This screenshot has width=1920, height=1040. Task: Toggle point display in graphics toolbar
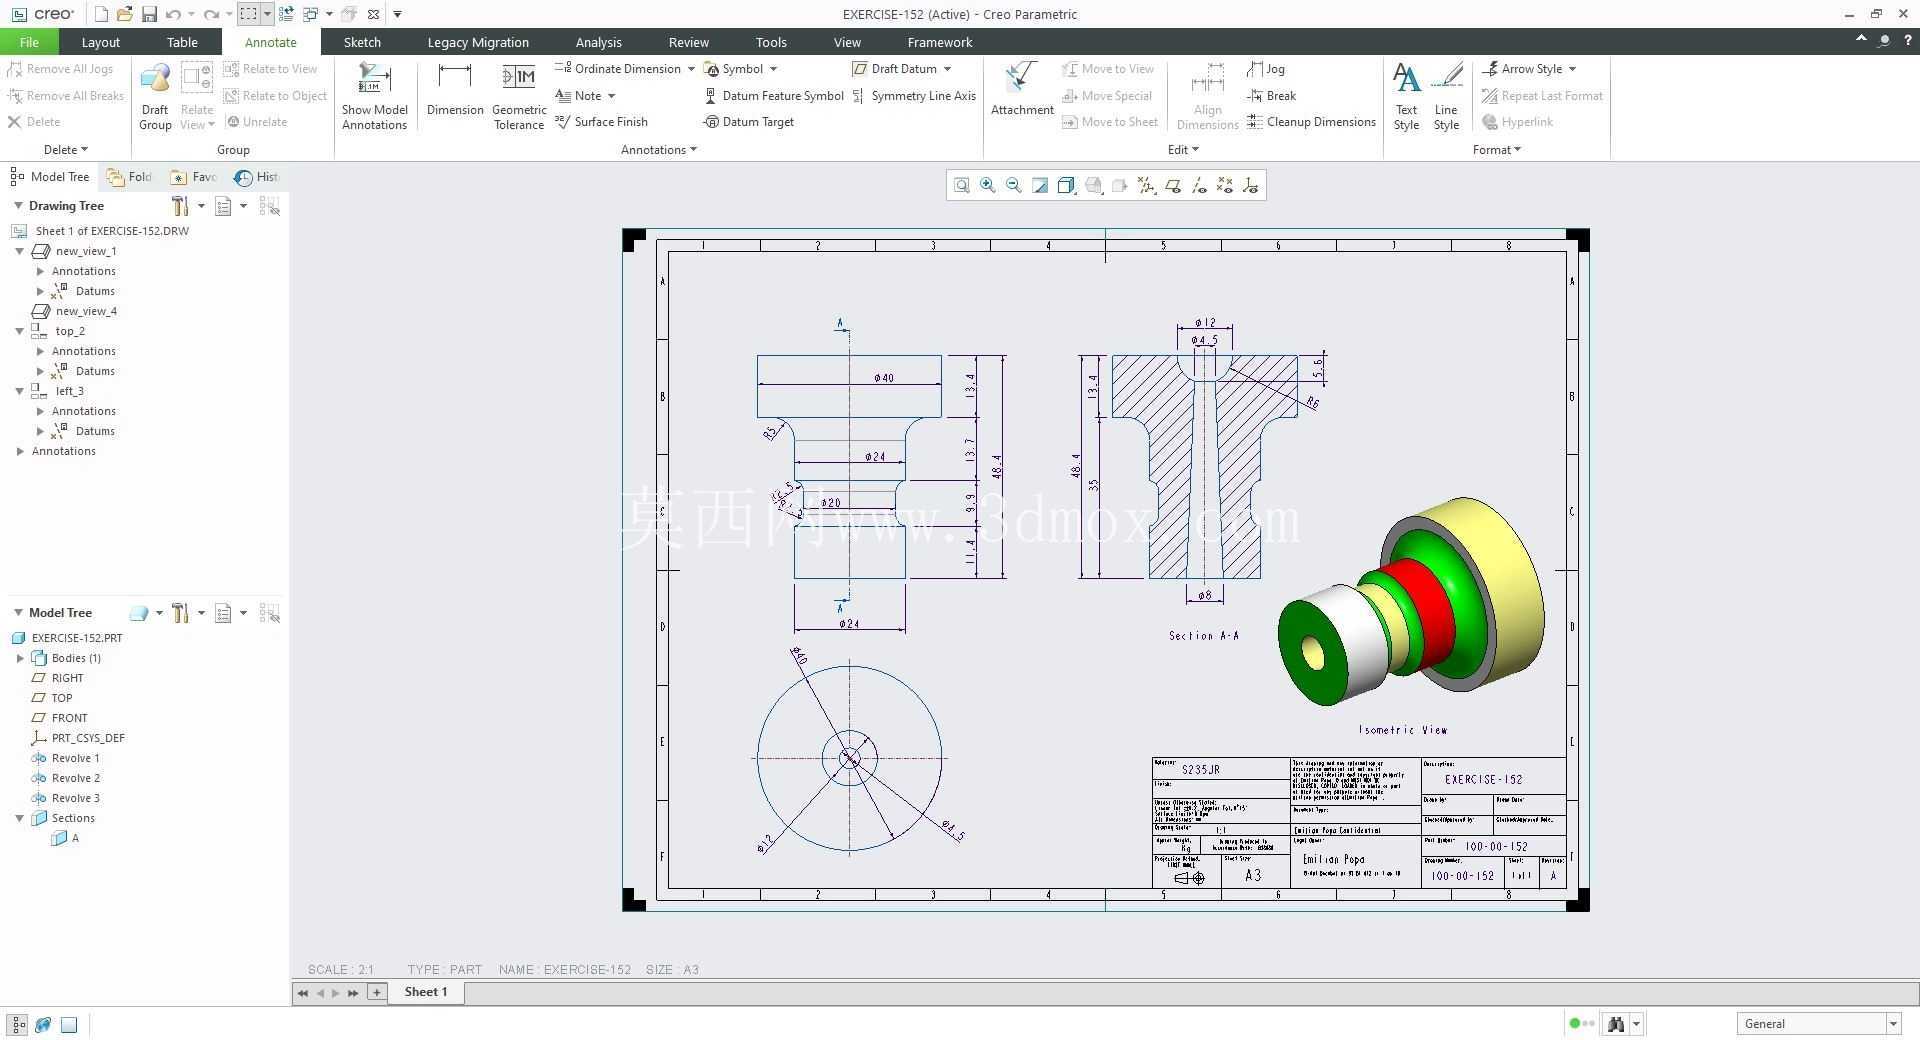(x=1225, y=185)
